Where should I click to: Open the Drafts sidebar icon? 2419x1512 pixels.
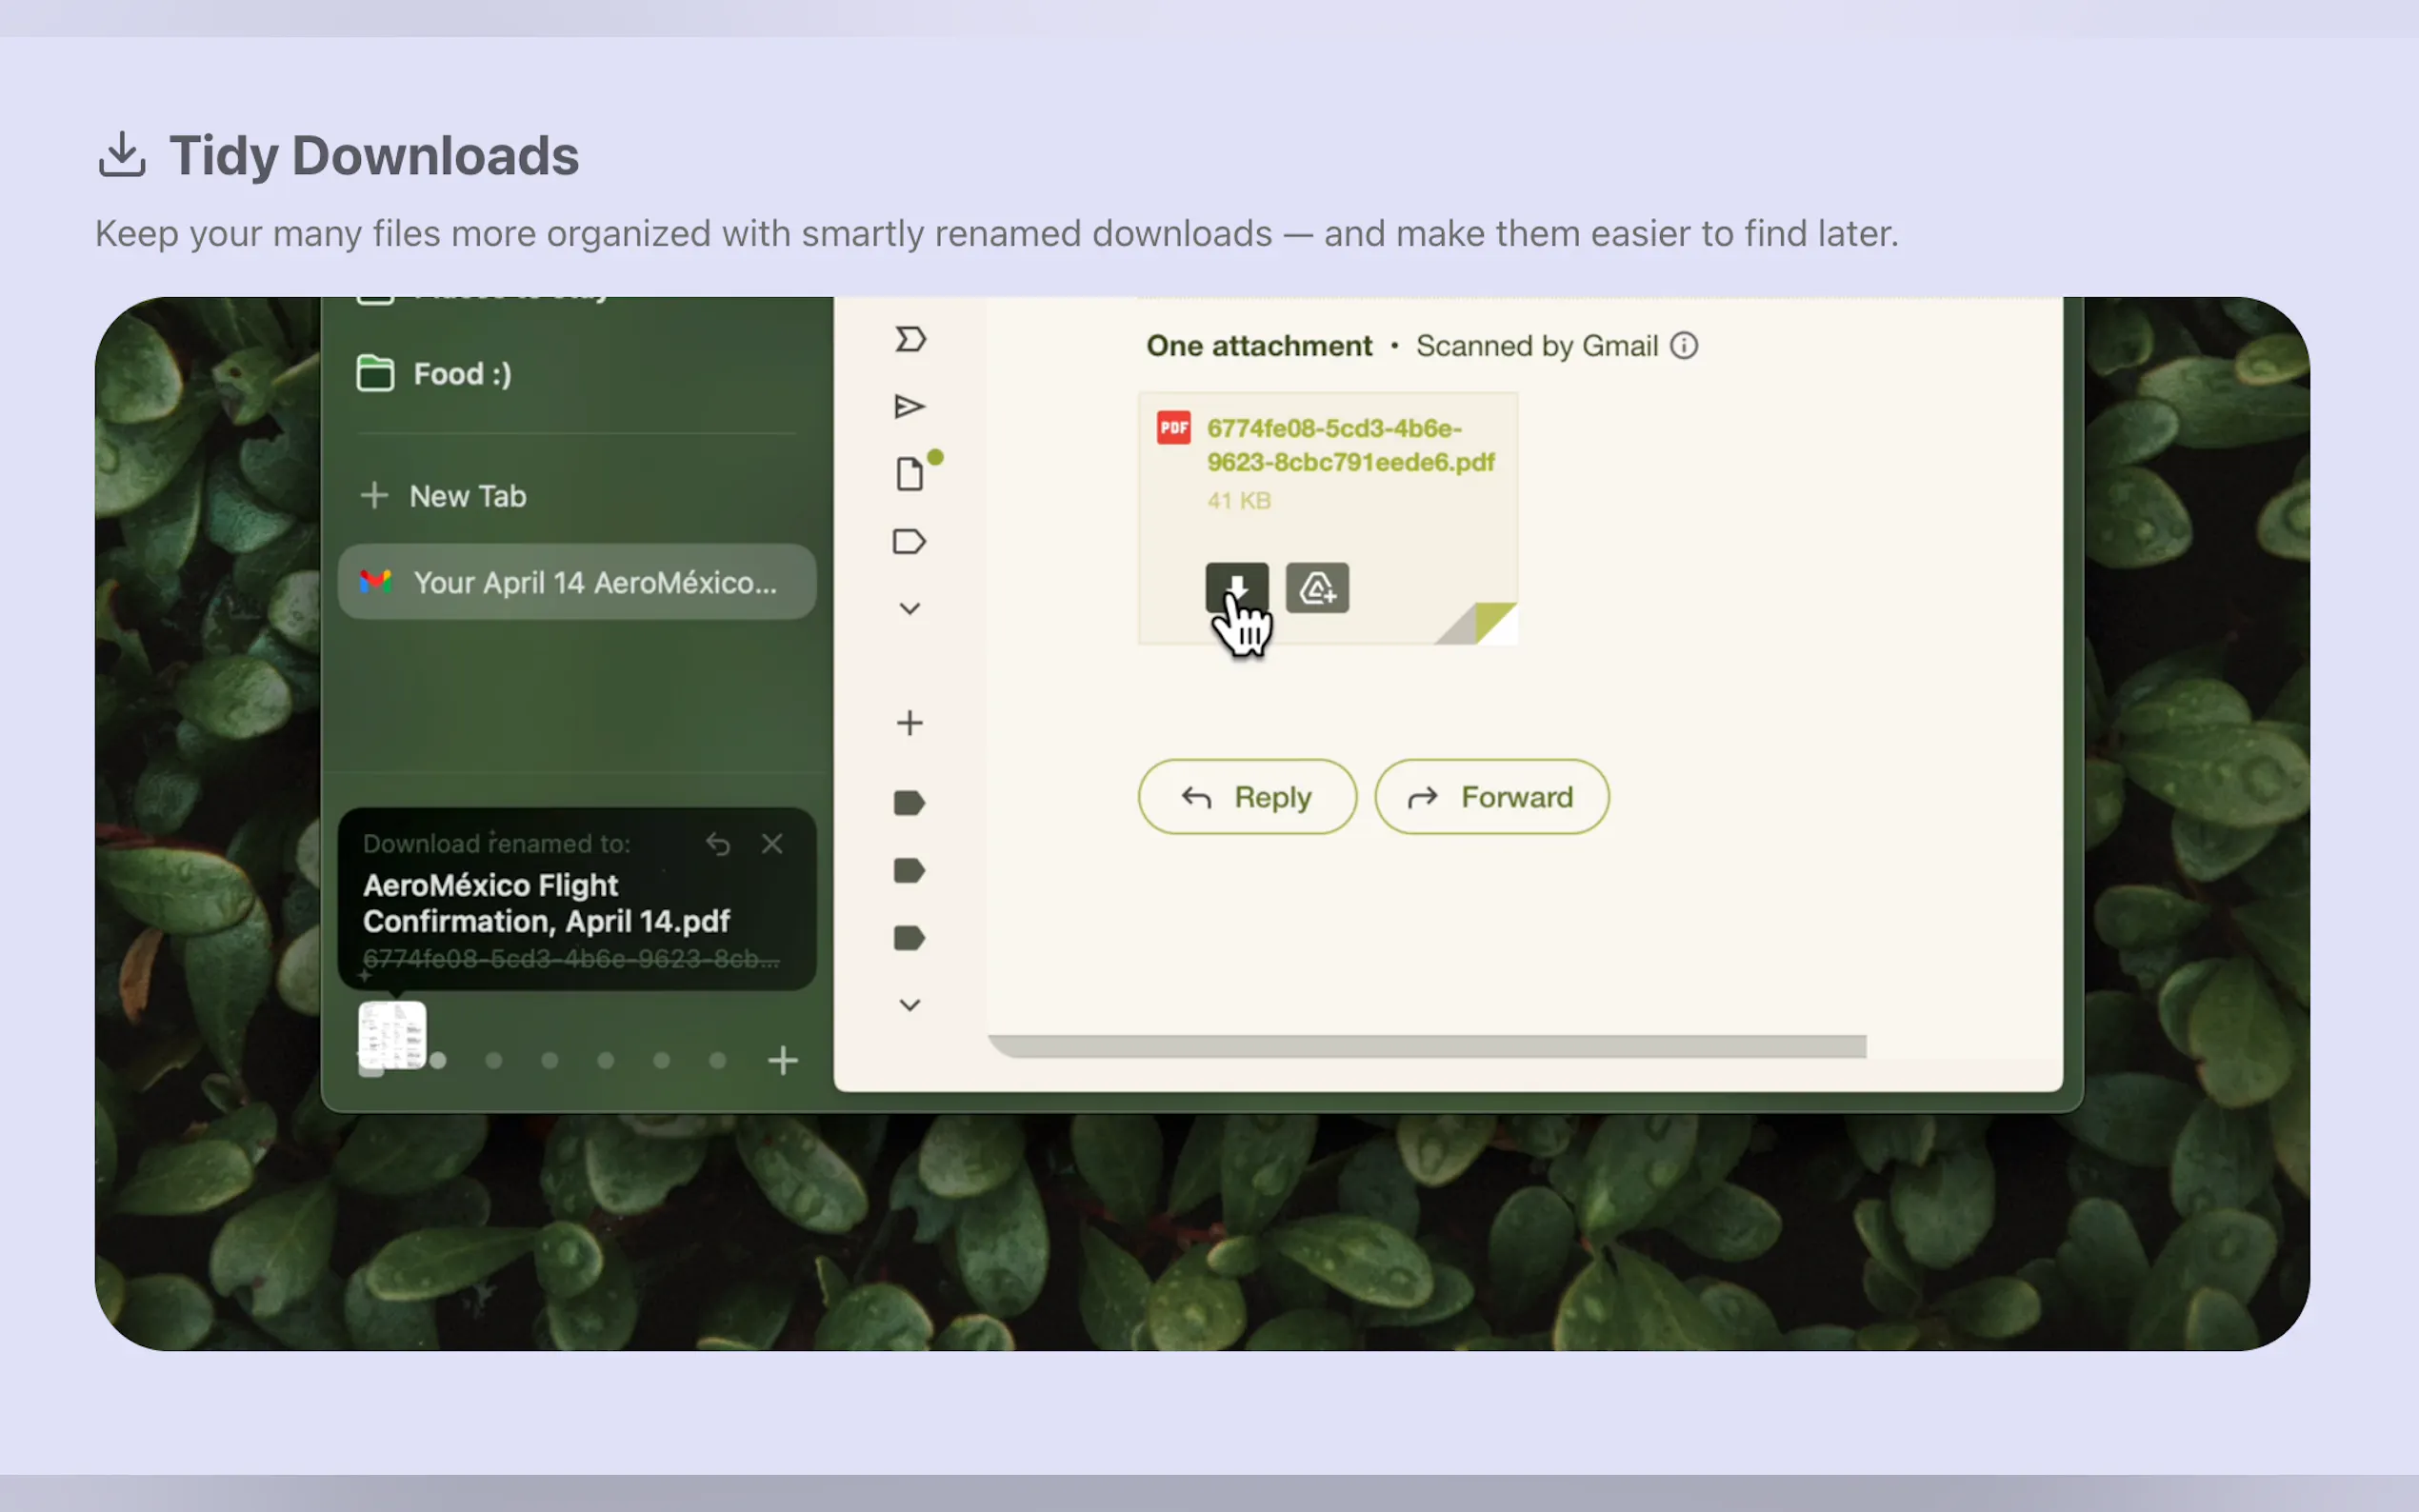[x=908, y=474]
